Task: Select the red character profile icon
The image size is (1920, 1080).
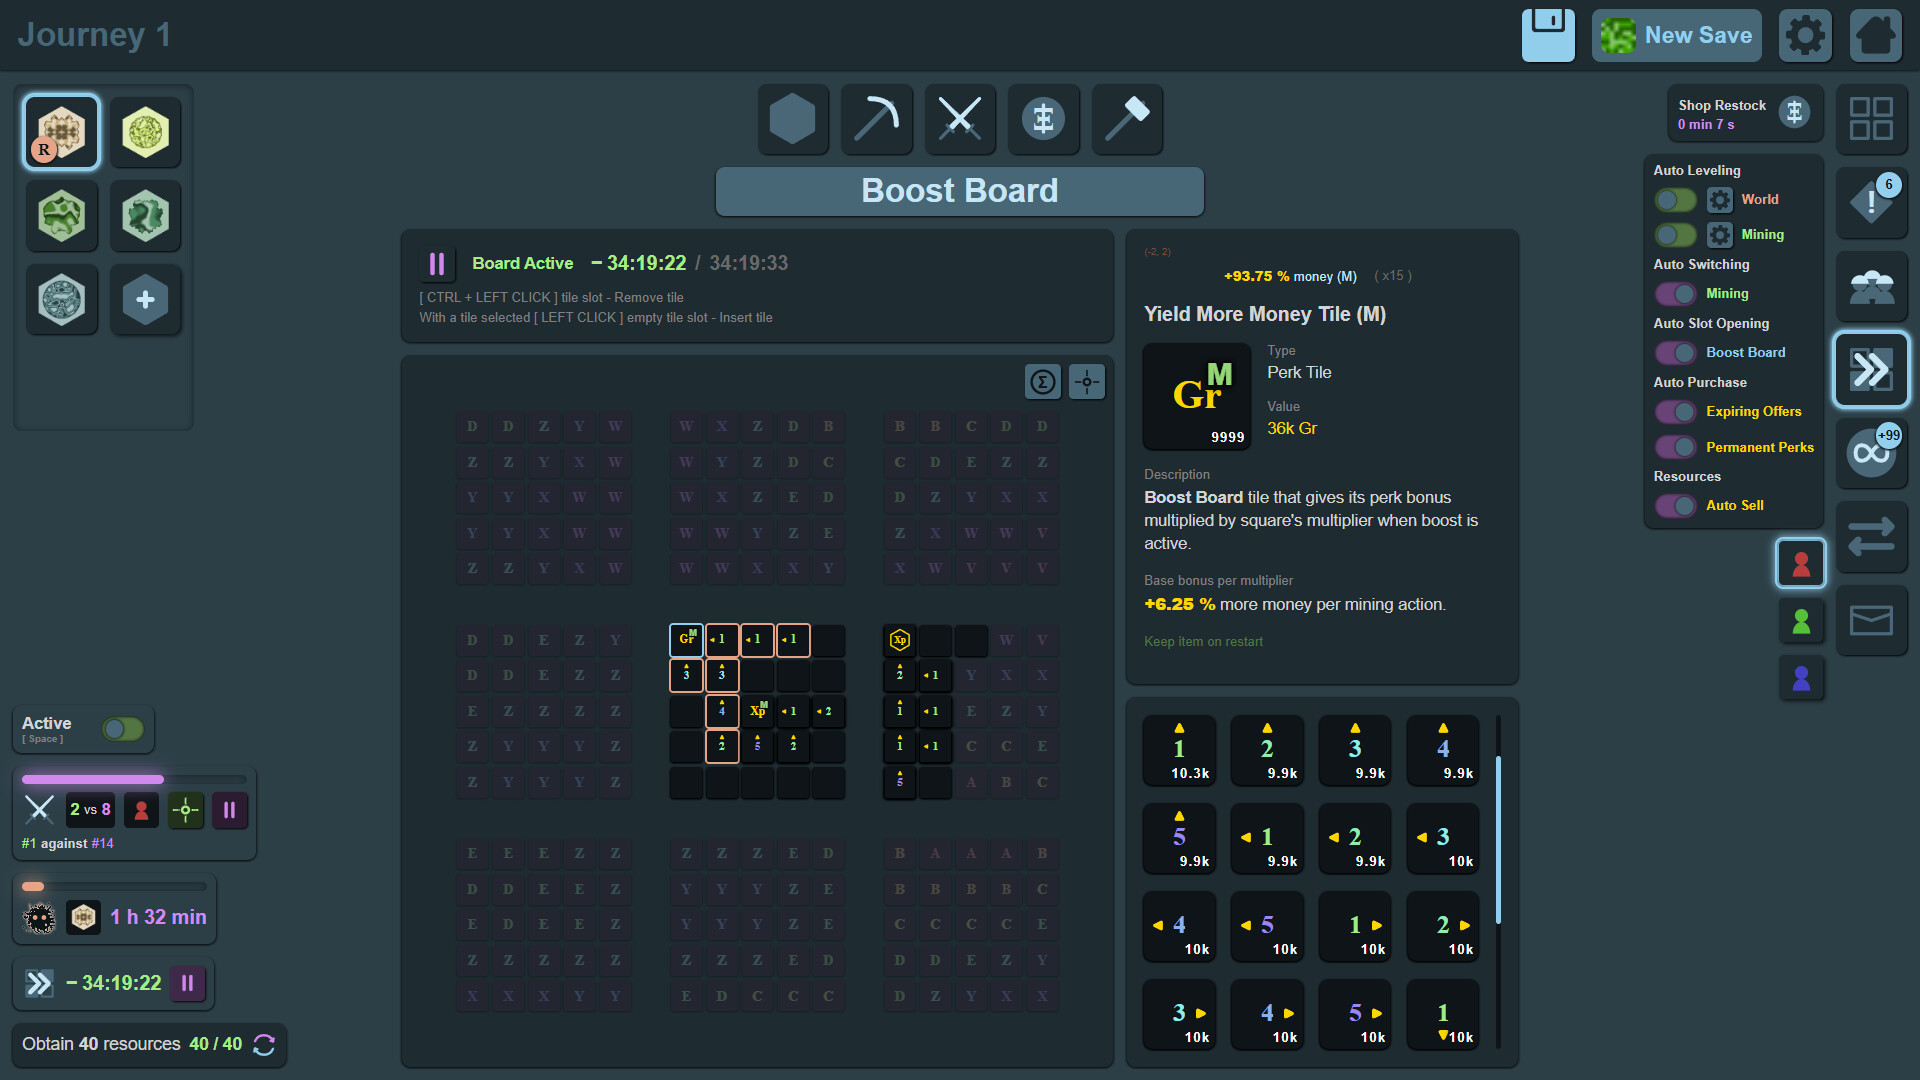Action: point(1801,563)
